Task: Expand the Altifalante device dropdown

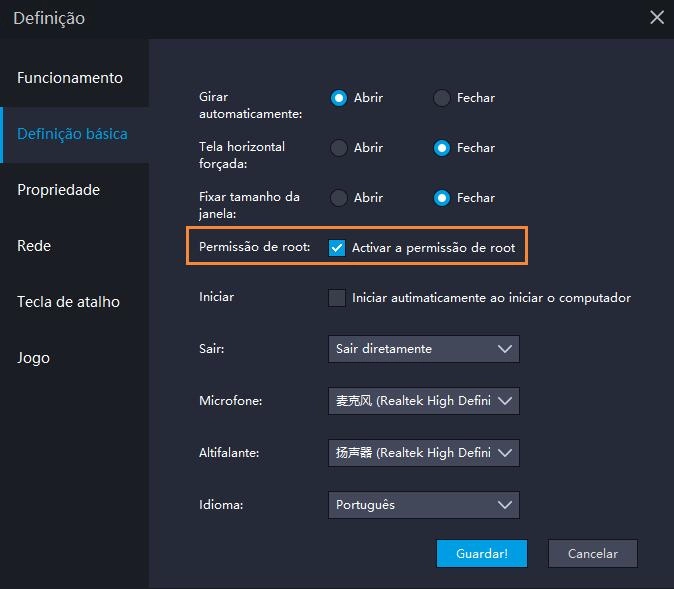Action: pyautogui.click(x=423, y=453)
